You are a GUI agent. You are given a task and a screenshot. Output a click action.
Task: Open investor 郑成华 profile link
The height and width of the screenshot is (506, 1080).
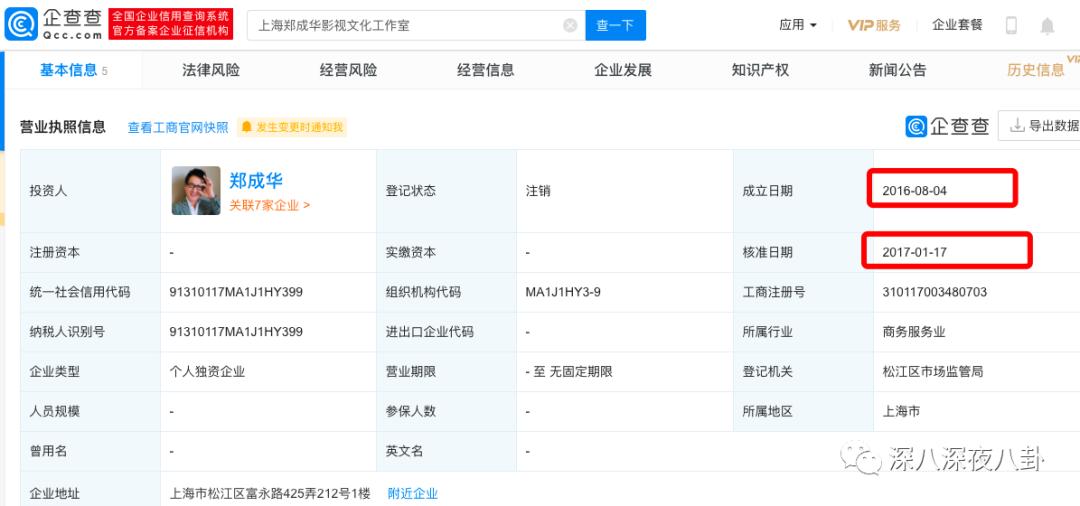click(x=256, y=180)
